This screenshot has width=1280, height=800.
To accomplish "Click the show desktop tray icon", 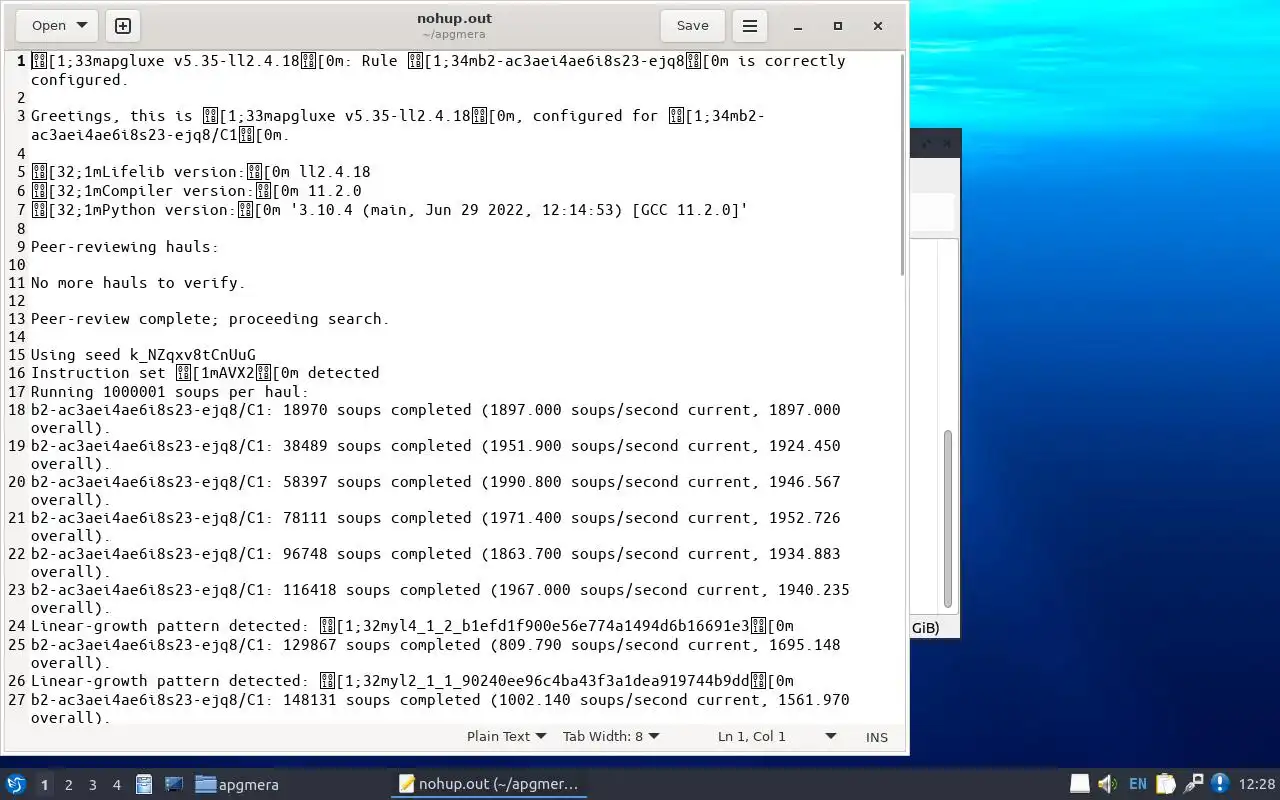I will click(1080, 784).
